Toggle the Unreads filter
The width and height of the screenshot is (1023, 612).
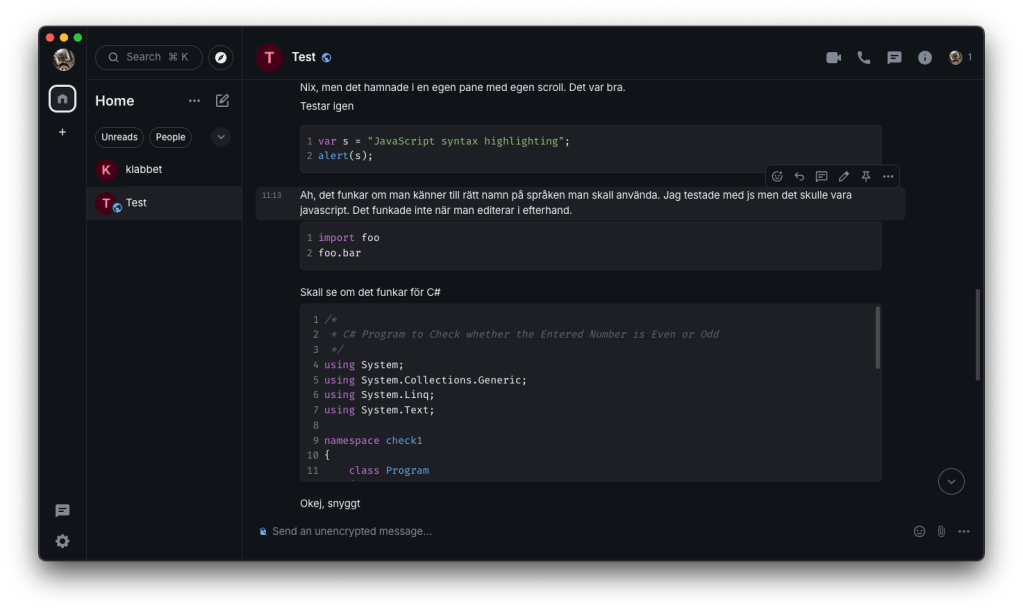pyautogui.click(x=119, y=137)
